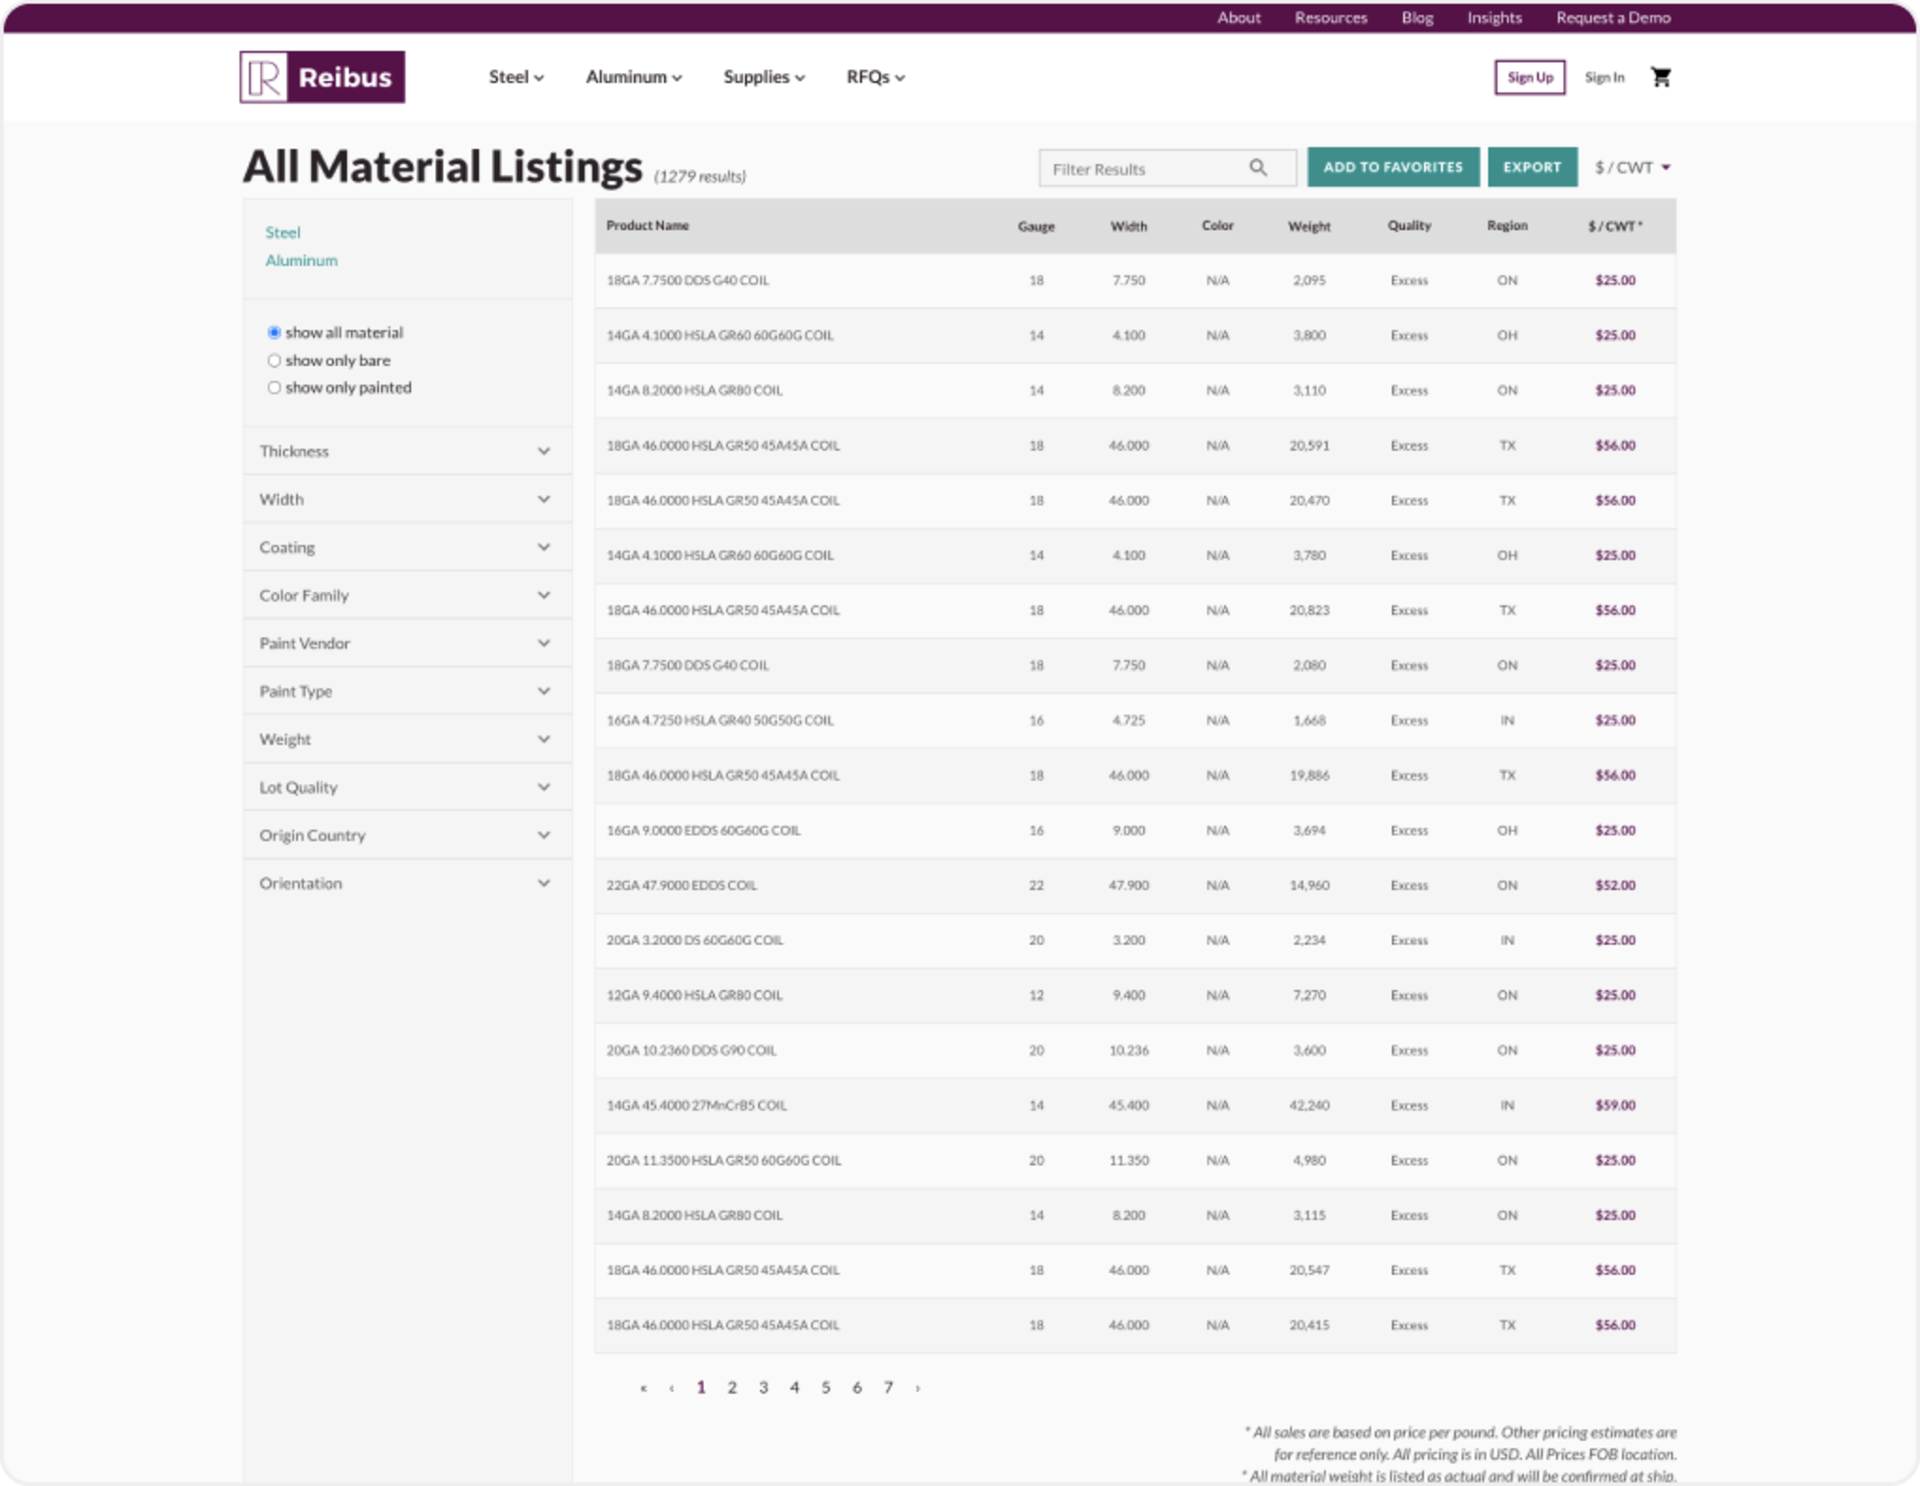Image resolution: width=1920 pixels, height=1486 pixels.
Task: Go to page 2
Action: 732,1387
